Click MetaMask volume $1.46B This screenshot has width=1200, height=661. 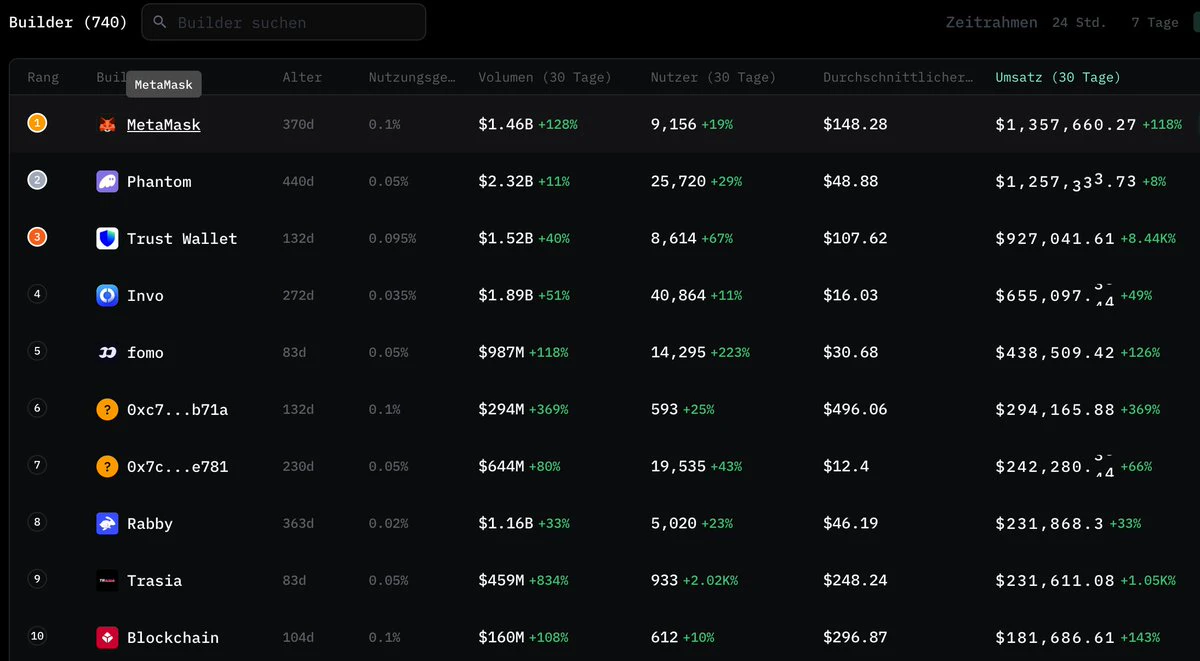click(x=506, y=125)
